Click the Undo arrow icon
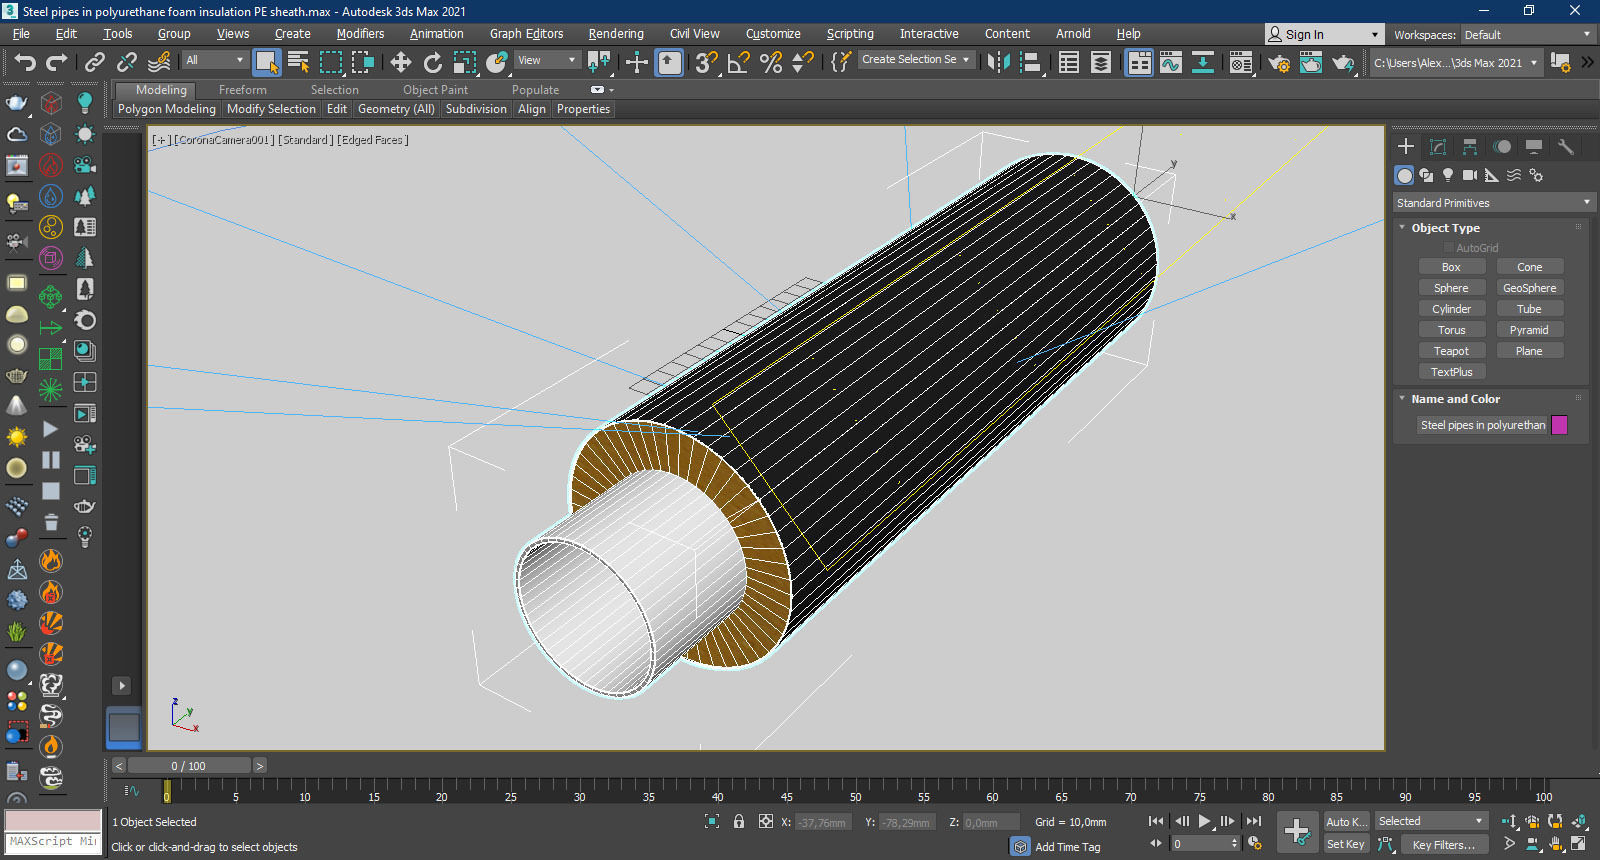 pos(24,62)
